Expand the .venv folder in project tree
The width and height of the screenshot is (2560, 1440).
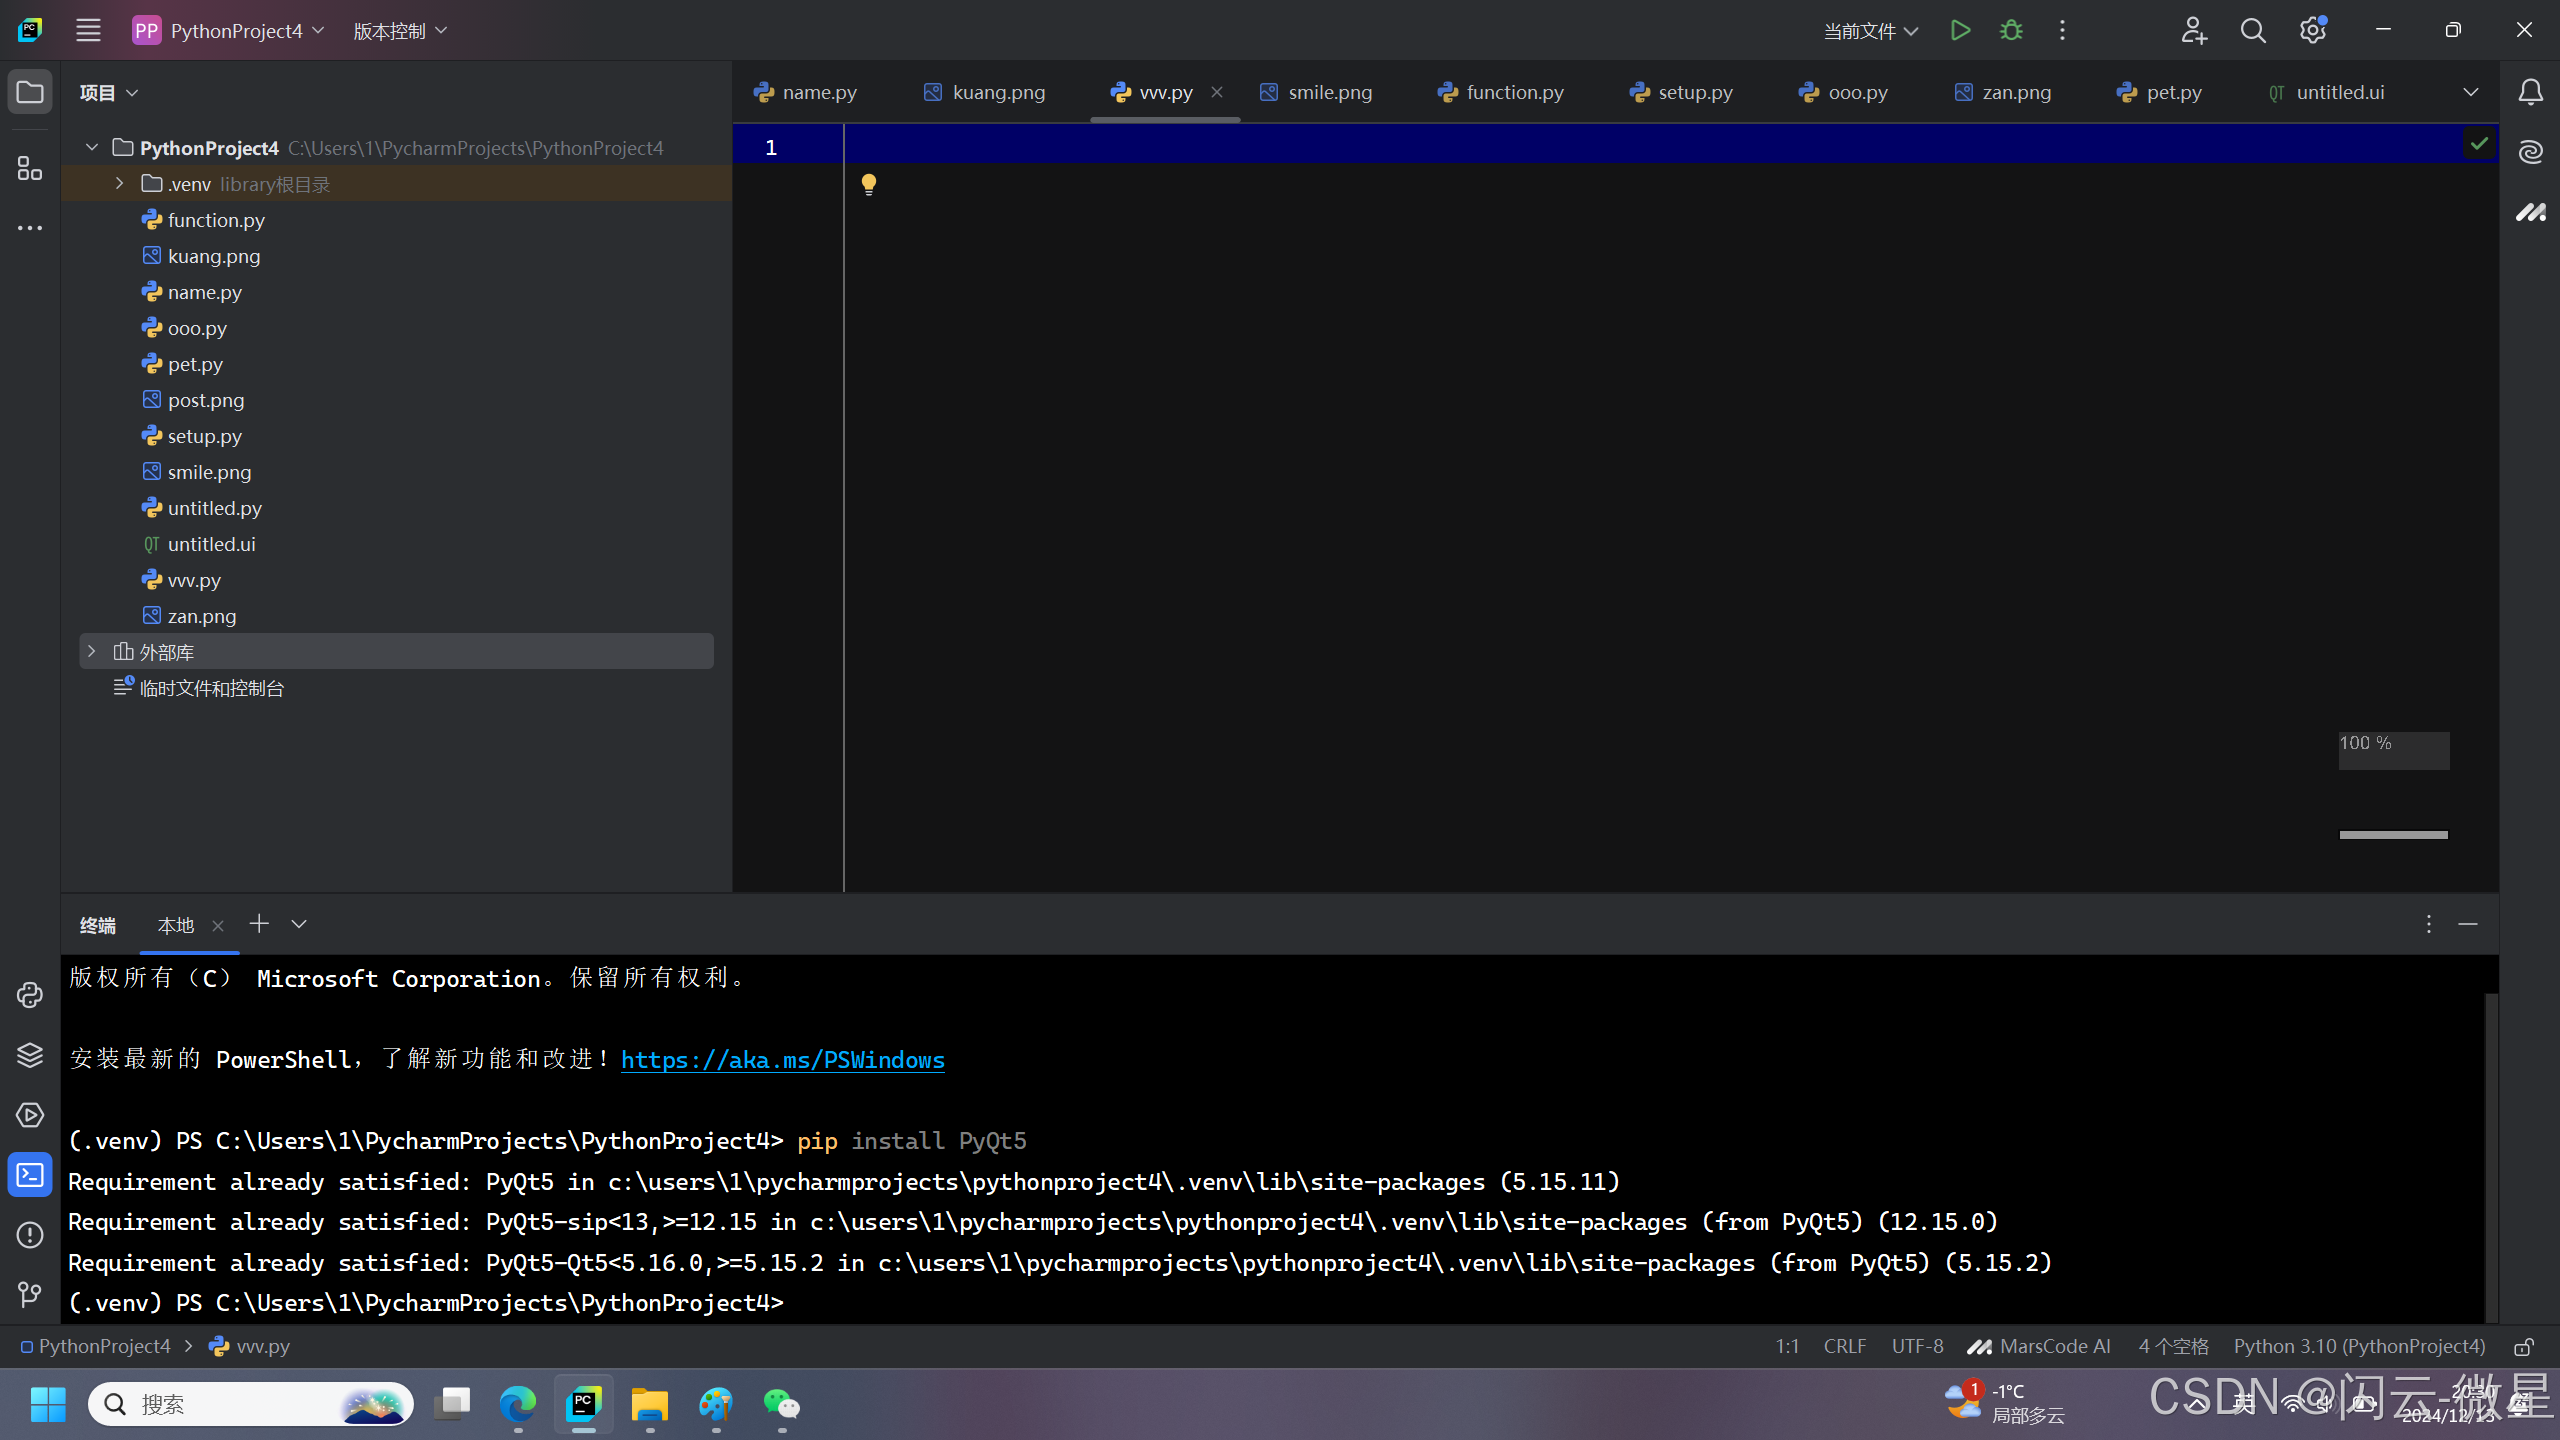(119, 184)
